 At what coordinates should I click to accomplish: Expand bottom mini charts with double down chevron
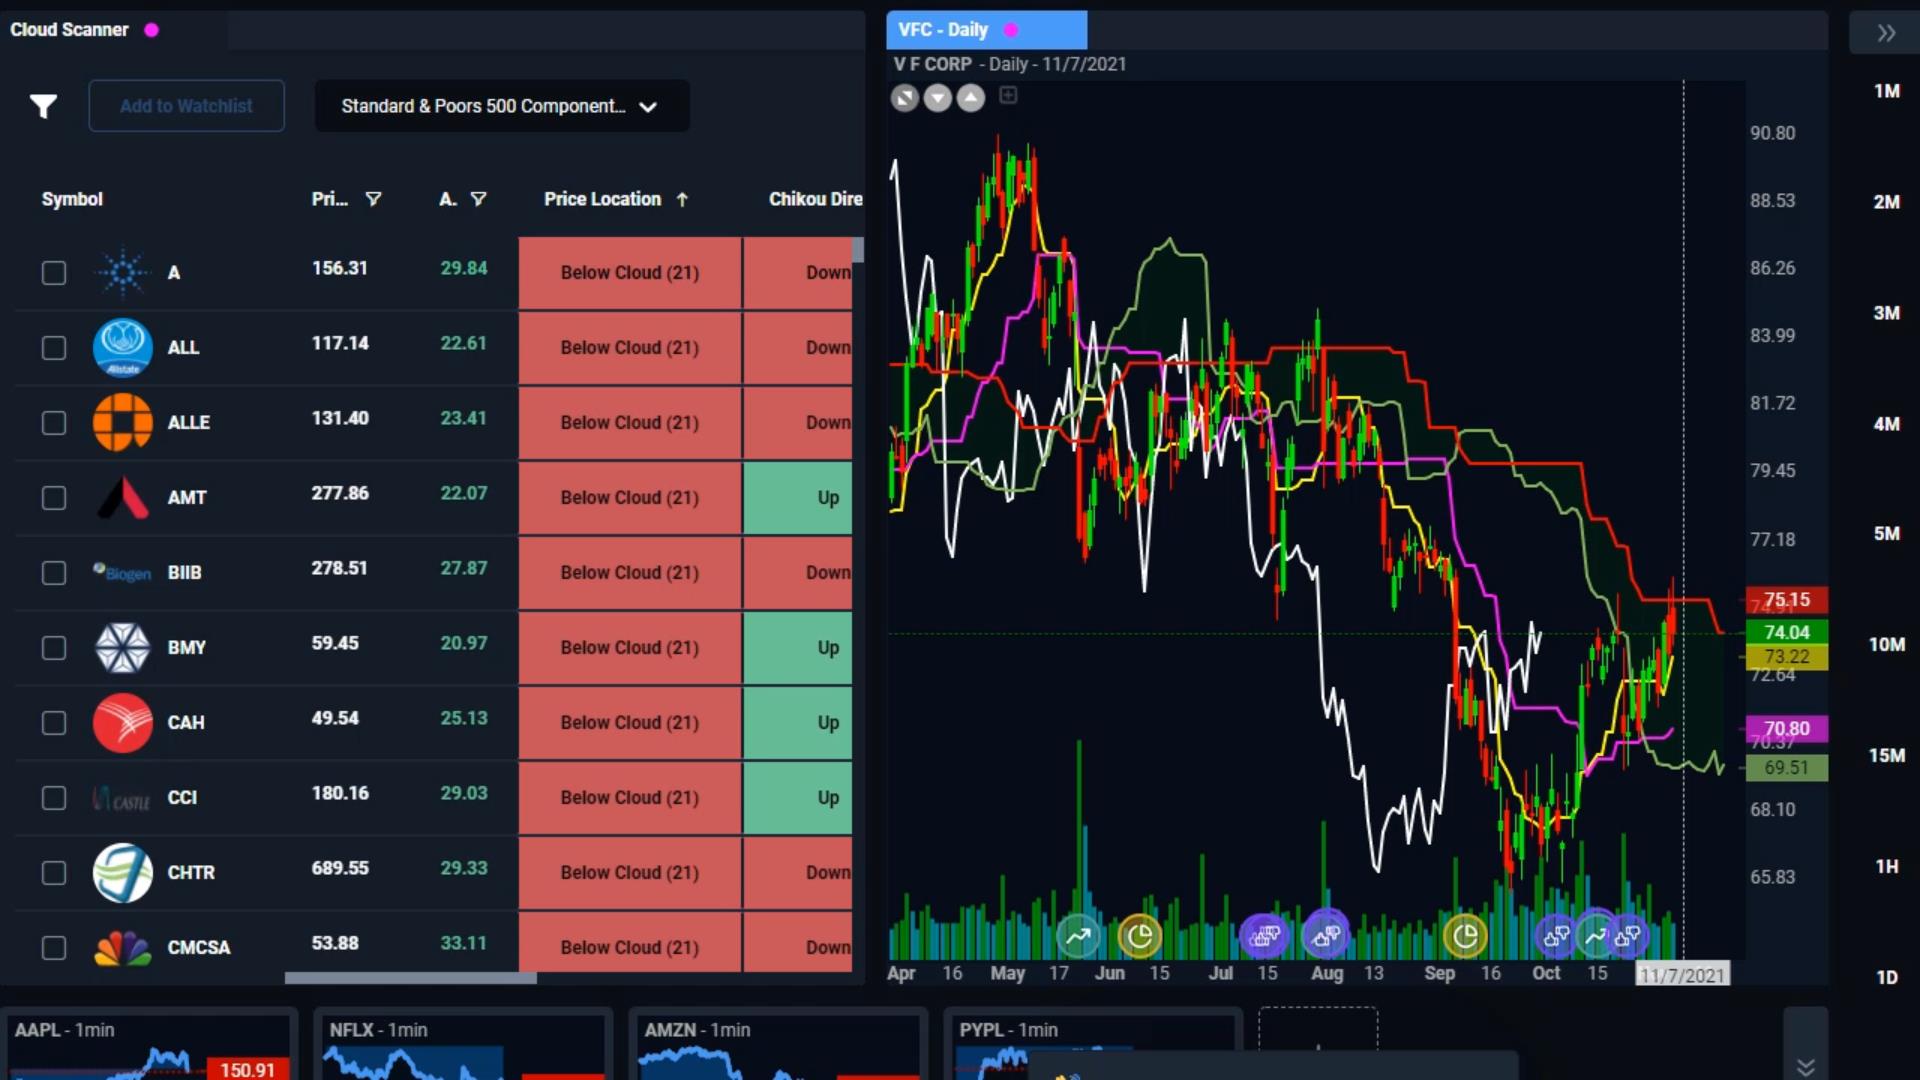1806,1066
